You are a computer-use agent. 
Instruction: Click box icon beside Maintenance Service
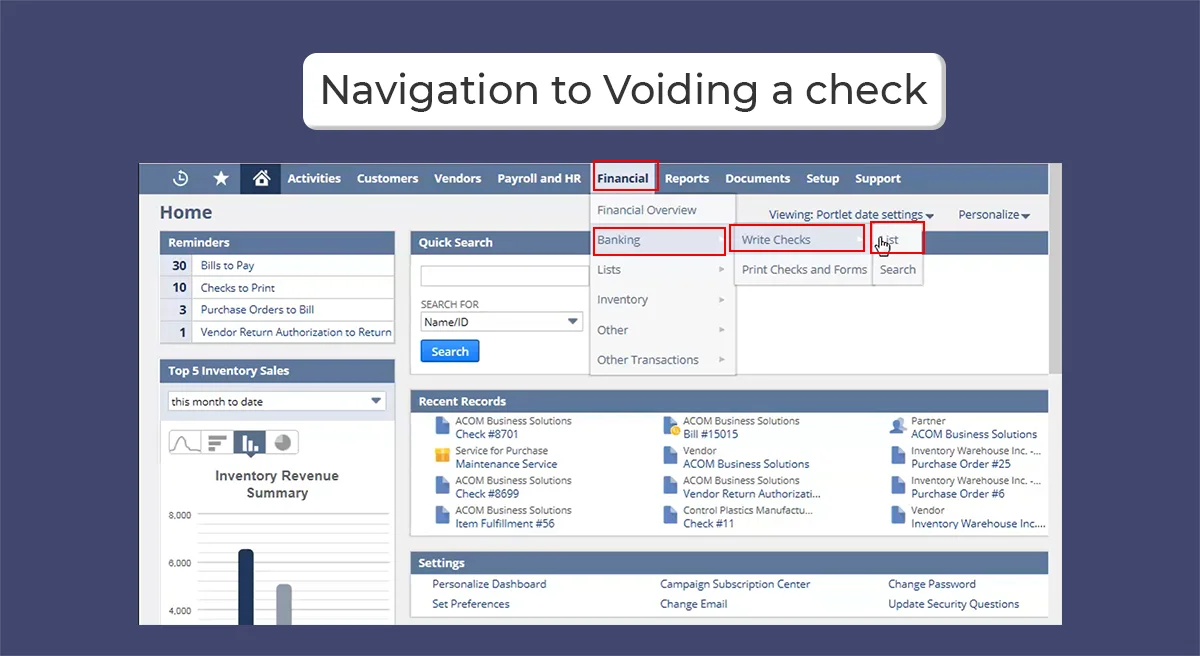442,456
